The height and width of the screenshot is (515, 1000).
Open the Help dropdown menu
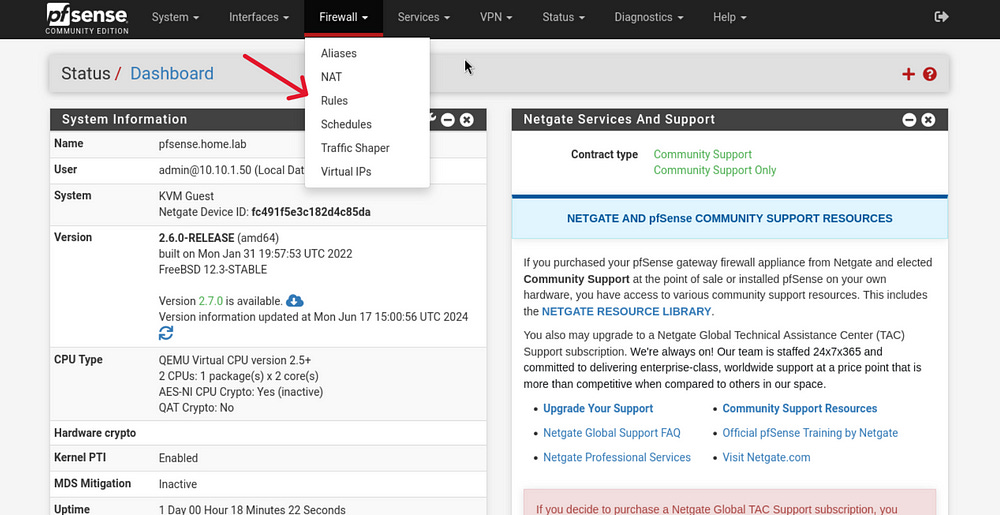click(x=730, y=17)
